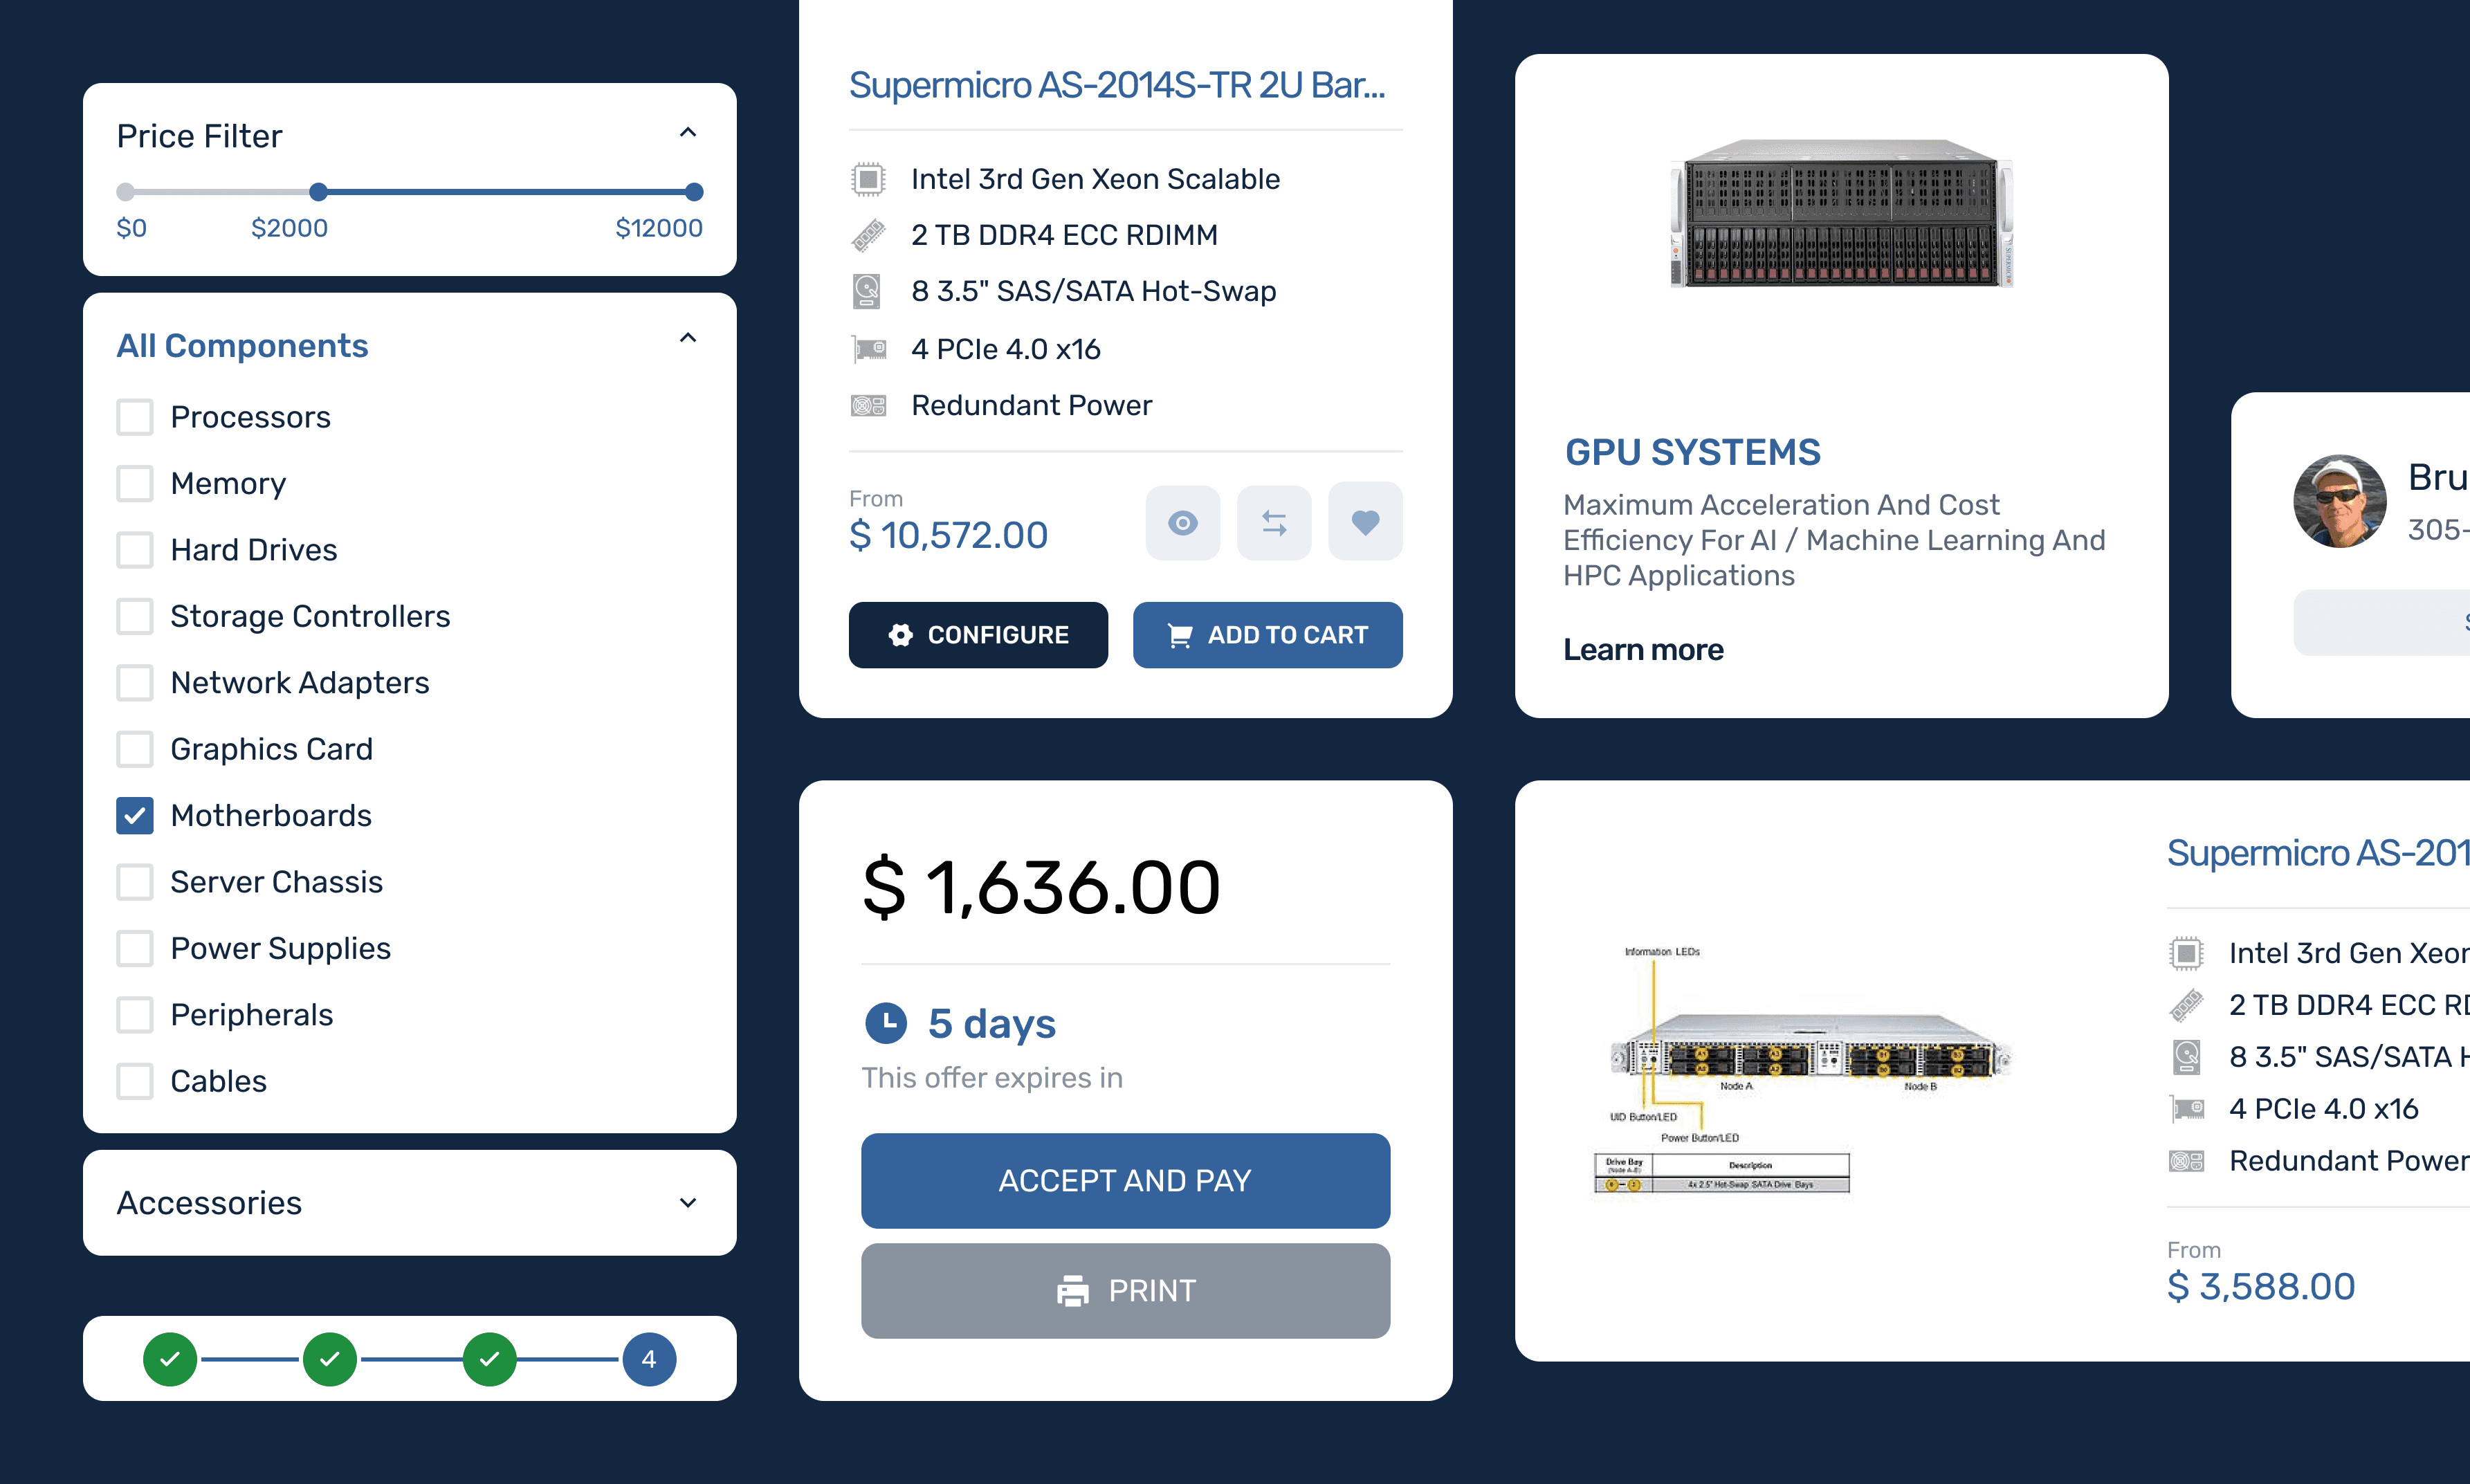Tick the Server Chassis checkbox

(135, 882)
